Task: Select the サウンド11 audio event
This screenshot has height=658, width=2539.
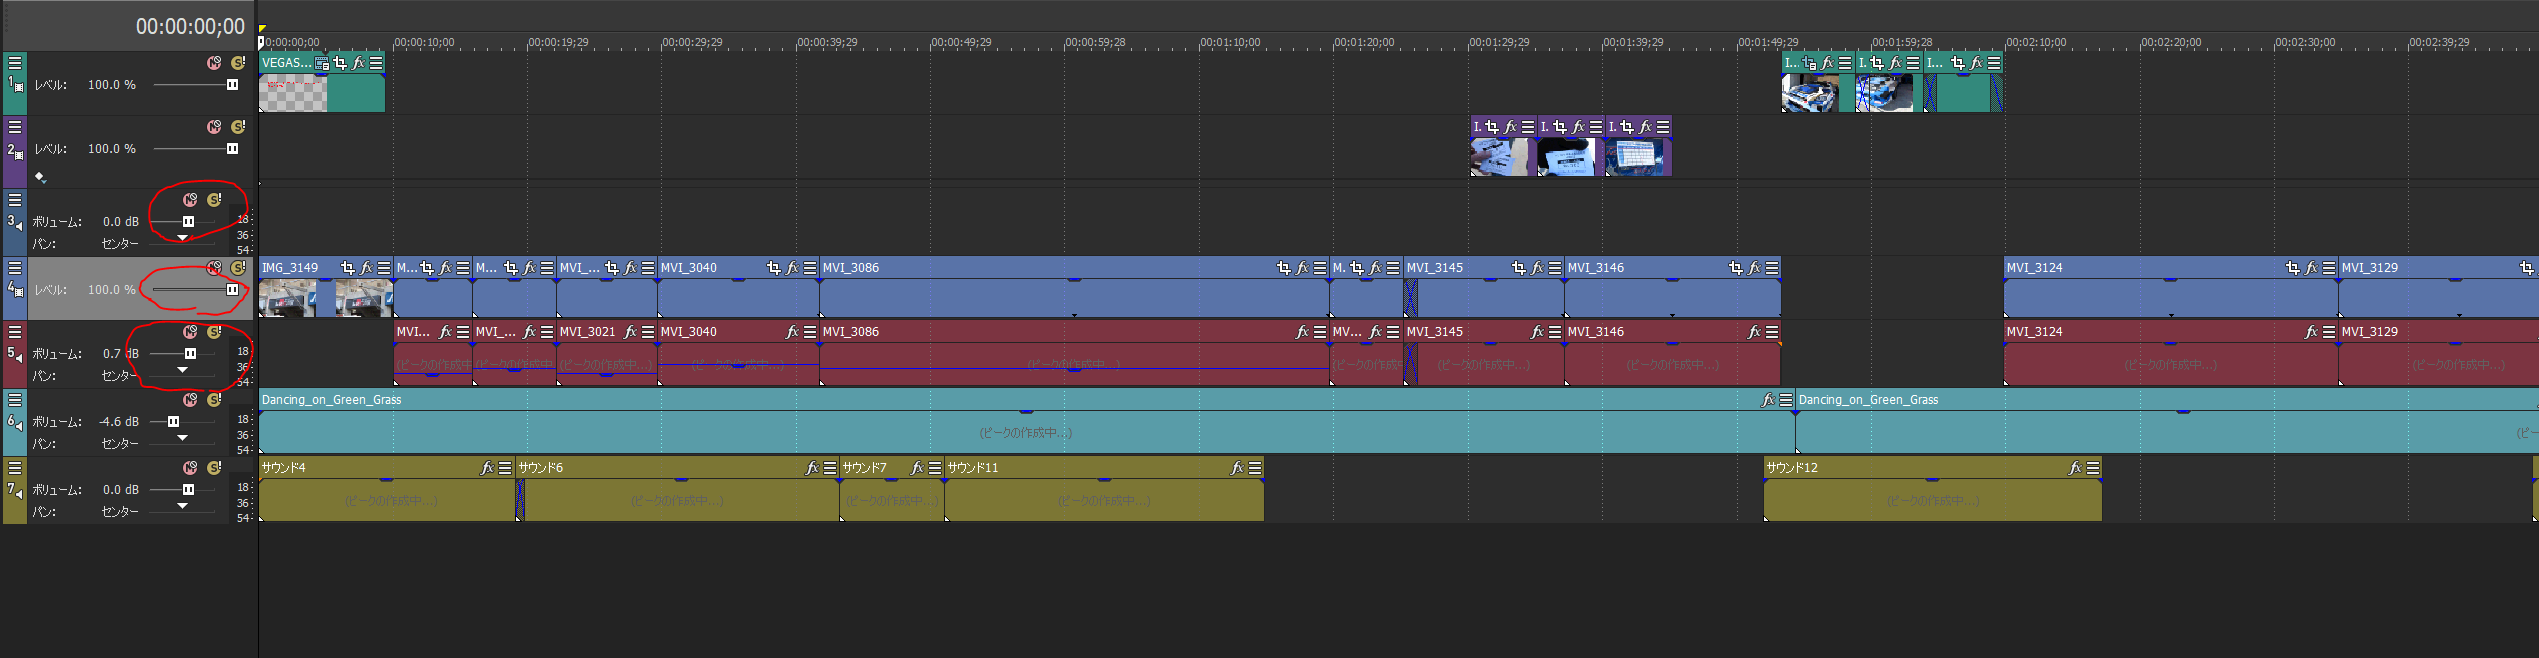Action: click(1100, 498)
